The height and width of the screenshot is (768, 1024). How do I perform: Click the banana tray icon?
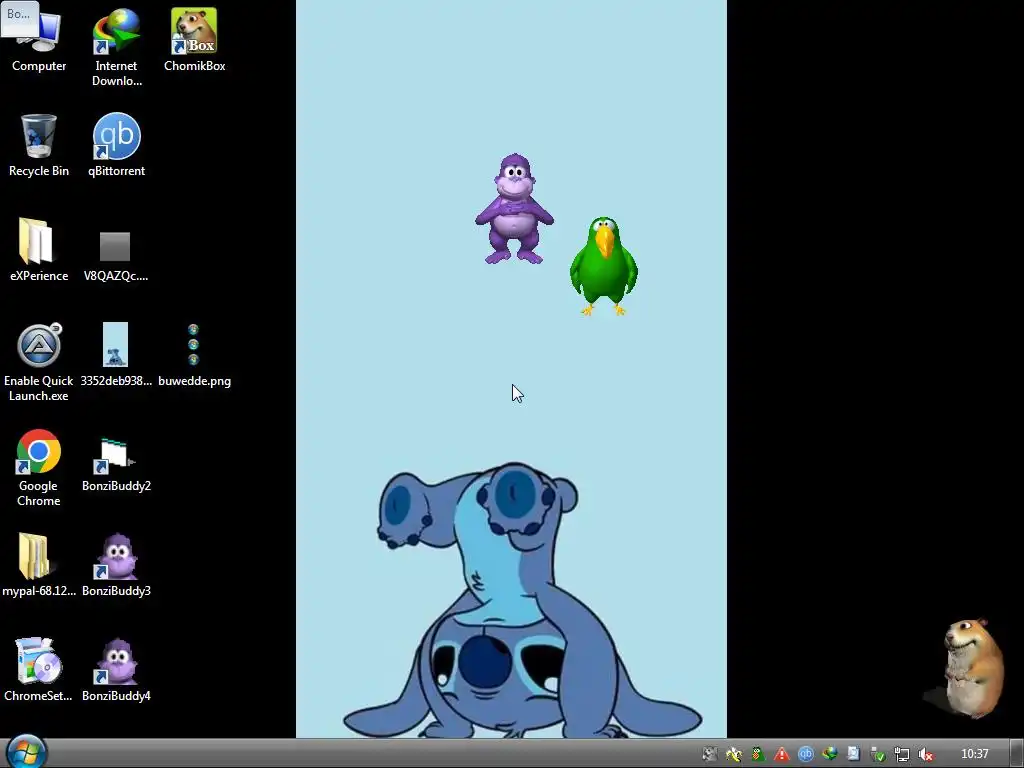(733, 754)
